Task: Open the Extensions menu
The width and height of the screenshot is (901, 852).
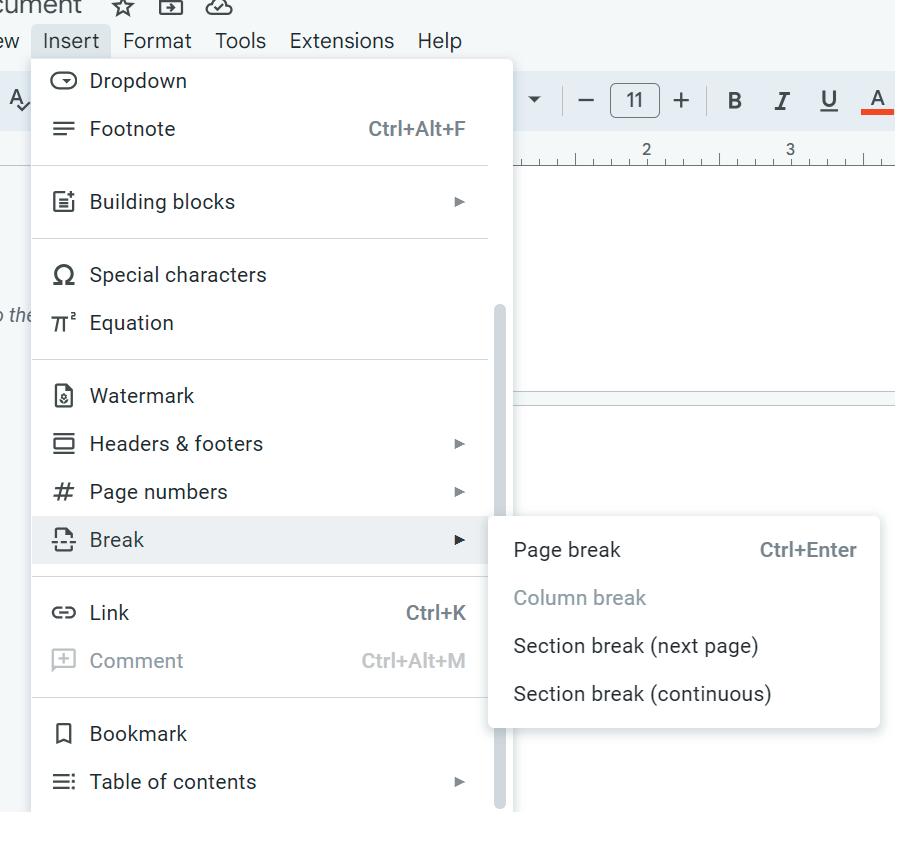Action: tap(341, 41)
